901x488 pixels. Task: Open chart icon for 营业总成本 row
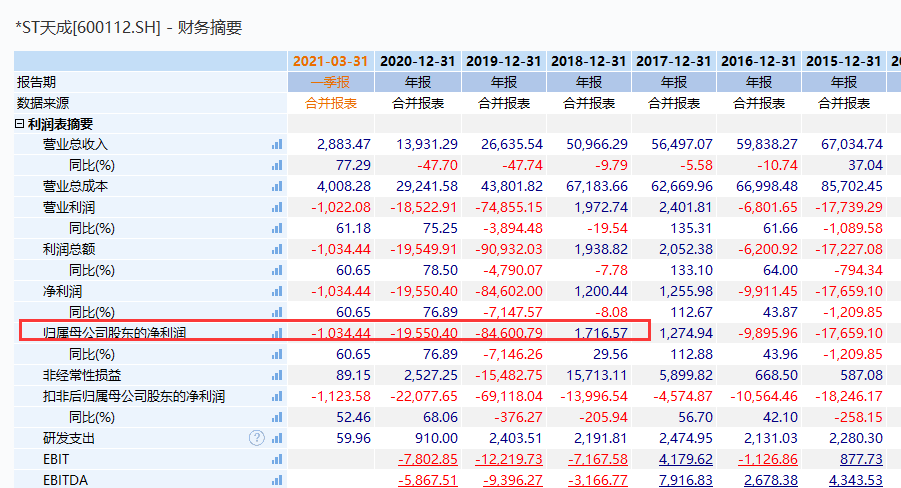277,186
